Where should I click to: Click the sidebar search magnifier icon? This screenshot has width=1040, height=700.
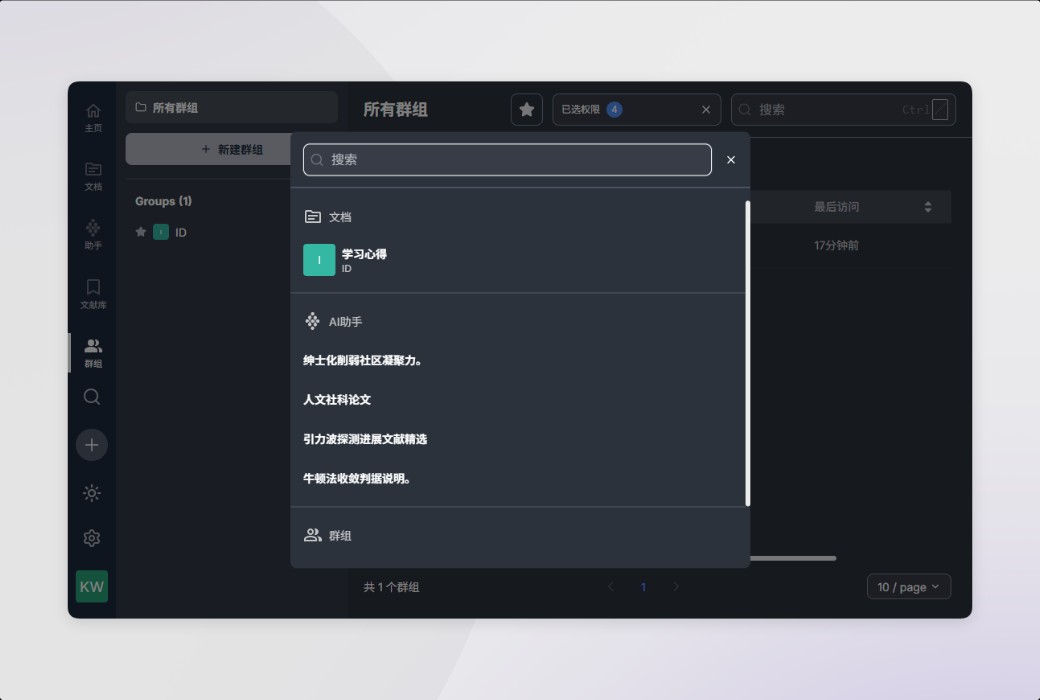(x=92, y=397)
